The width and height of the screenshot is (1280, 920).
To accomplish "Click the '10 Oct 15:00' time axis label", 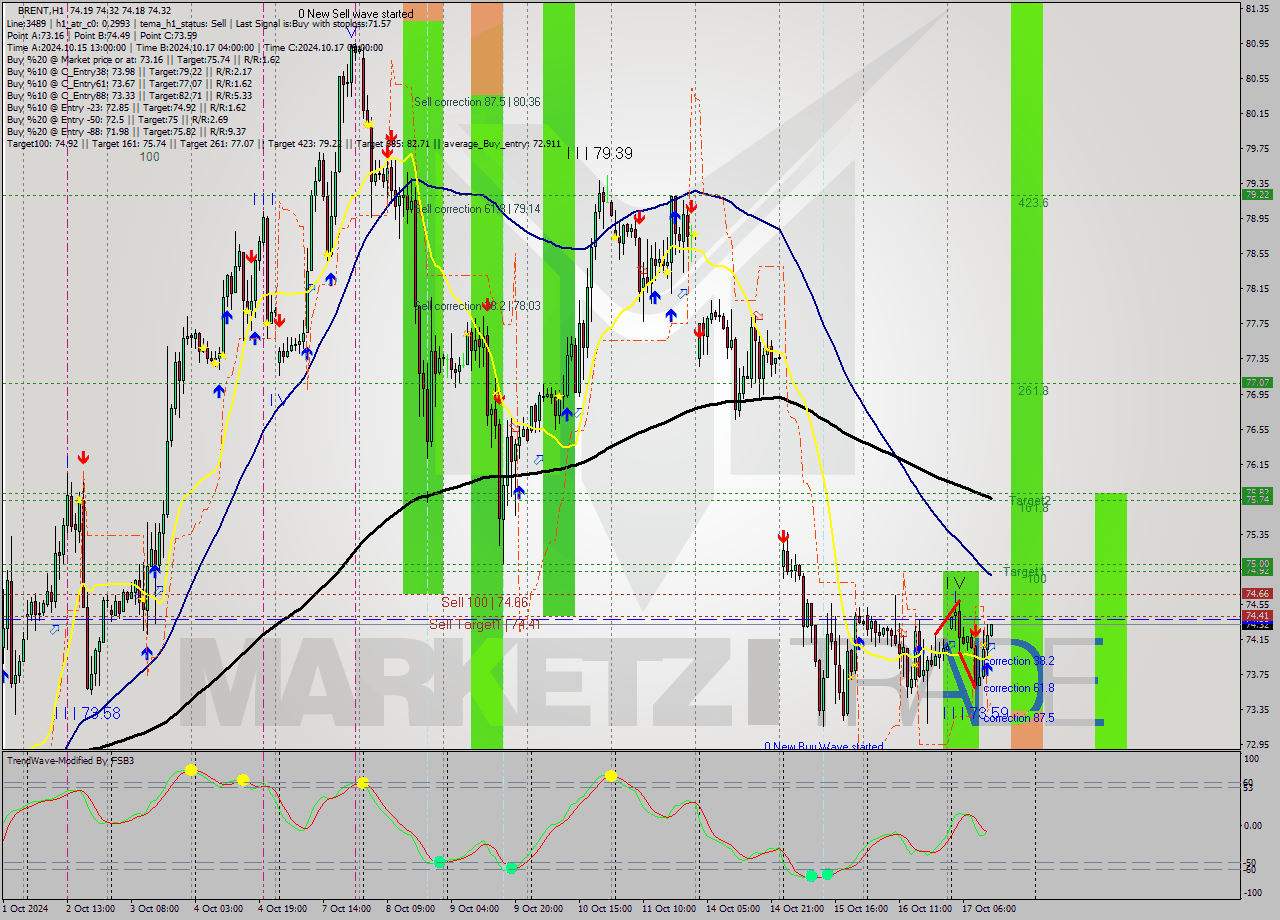I will (x=605, y=909).
